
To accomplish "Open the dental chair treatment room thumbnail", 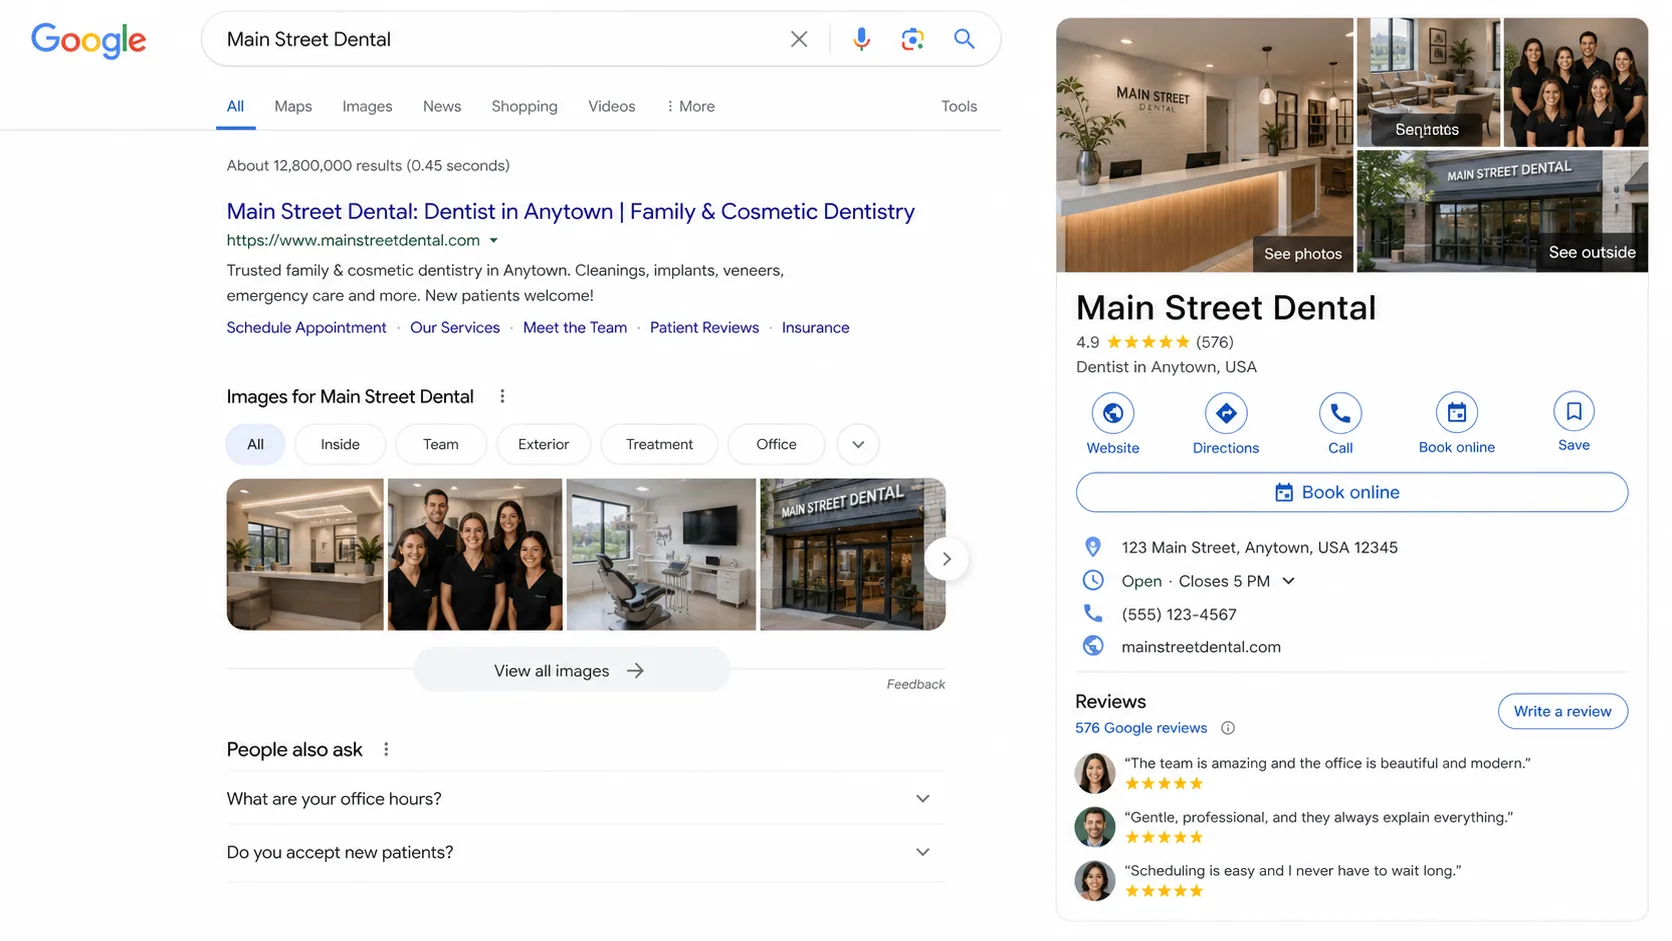I will pyautogui.click(x=661, y=554).
